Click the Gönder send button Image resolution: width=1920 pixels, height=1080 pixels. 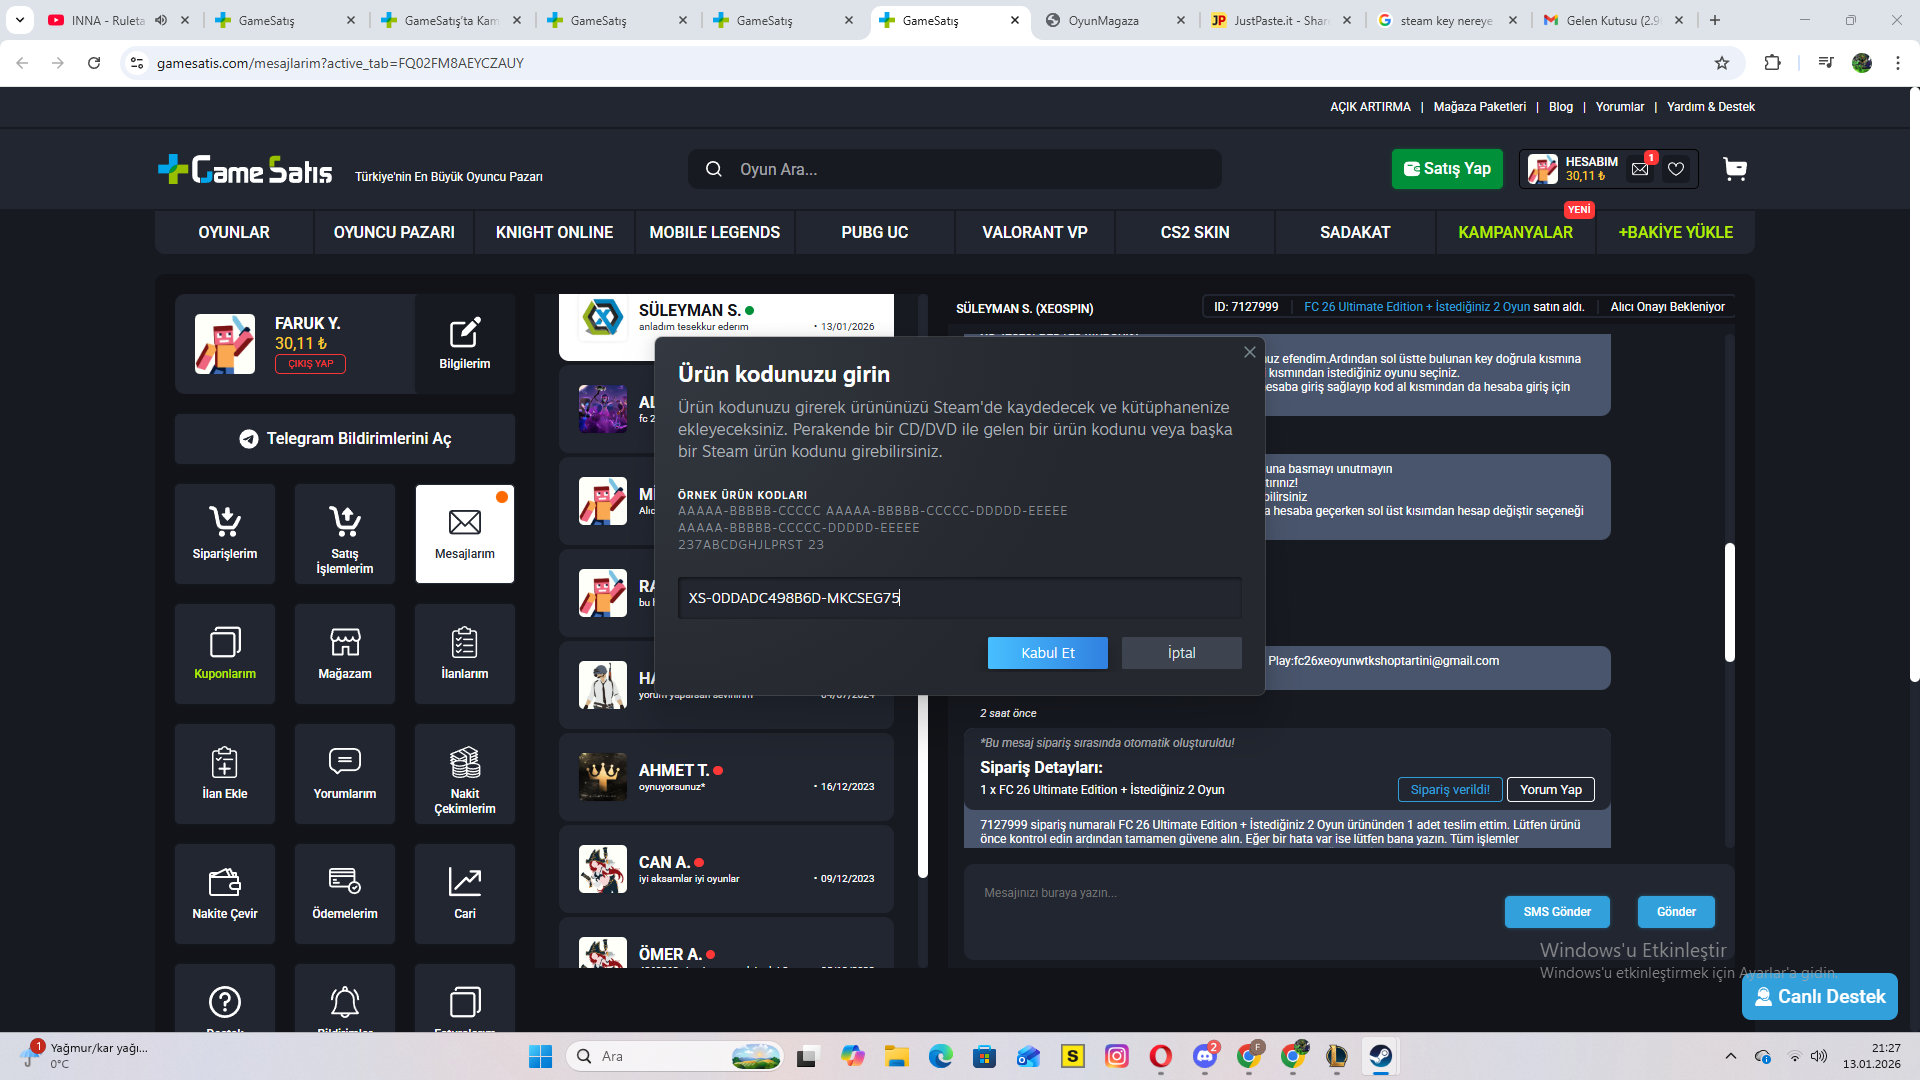pyautogui.click(x=1676, y=912)
